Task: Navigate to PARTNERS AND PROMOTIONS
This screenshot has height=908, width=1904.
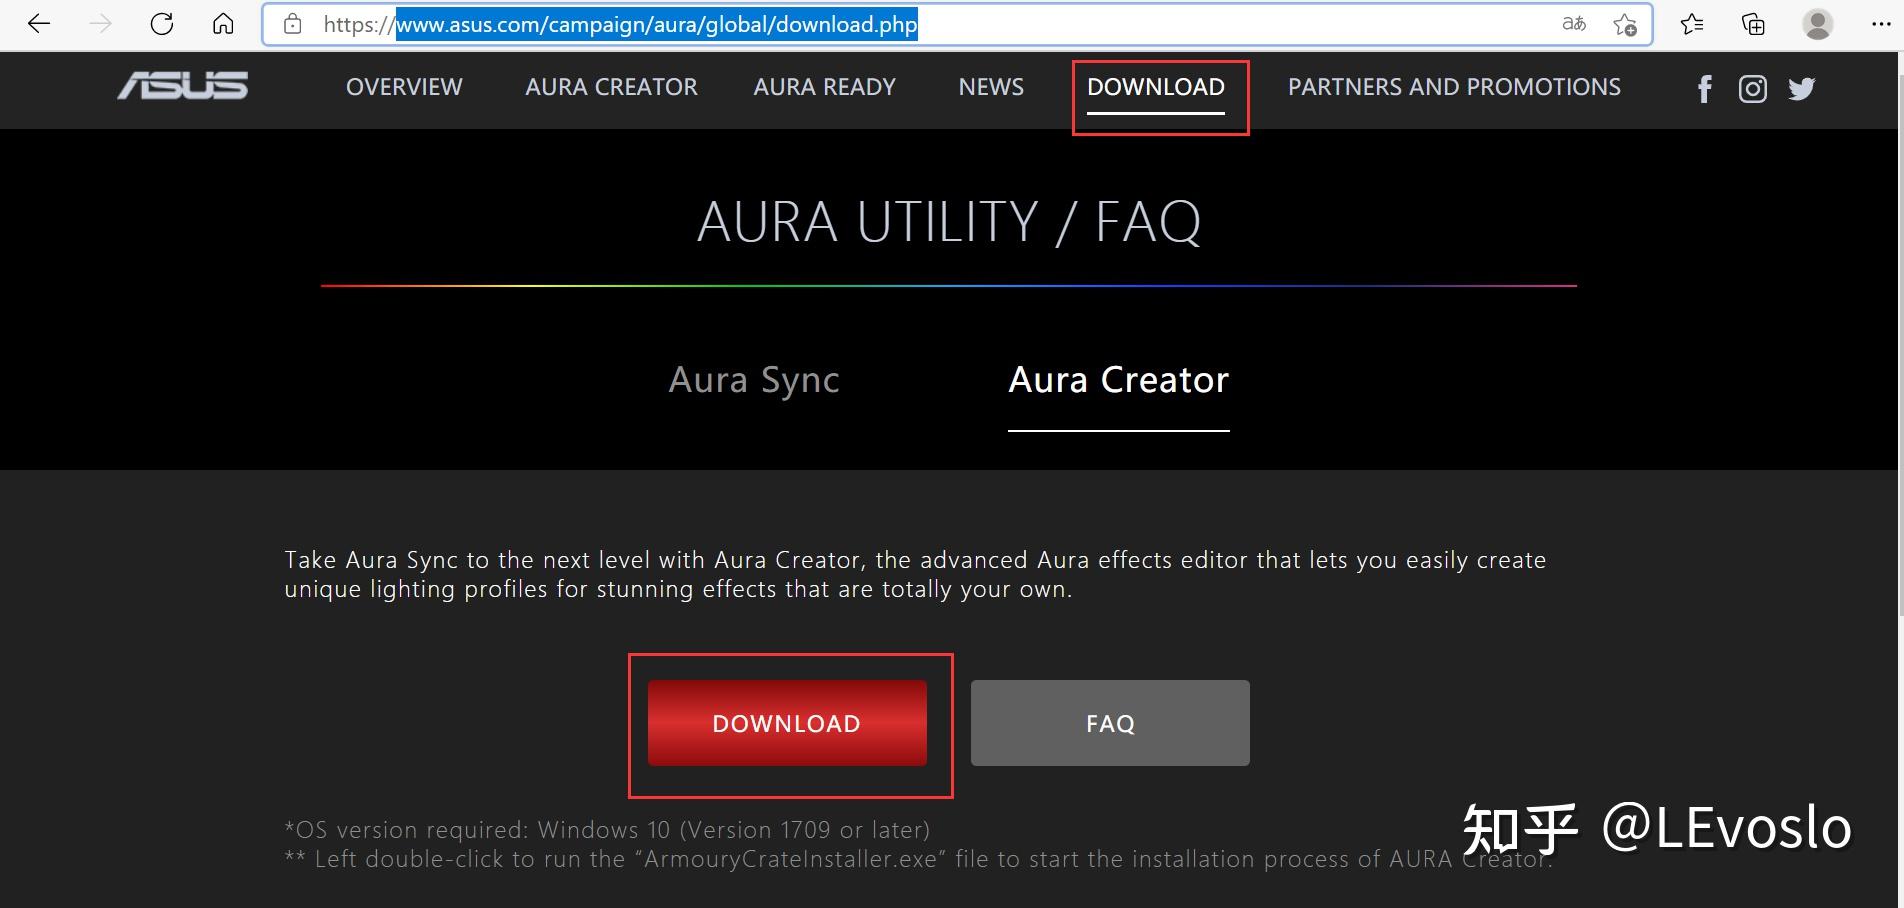Action: click(x=1454, y=87)
